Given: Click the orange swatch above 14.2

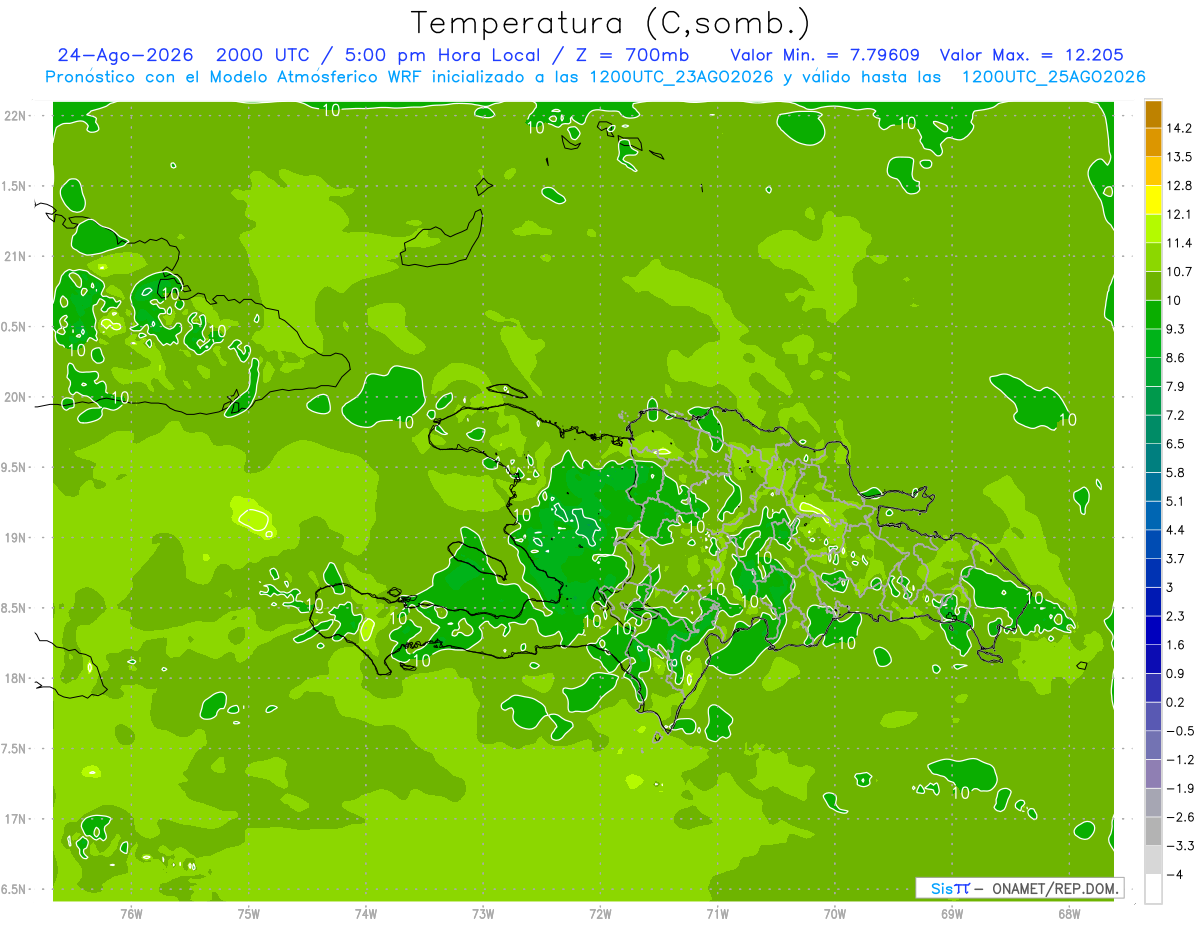Looking at the screenshot, I should point(1153,114).
